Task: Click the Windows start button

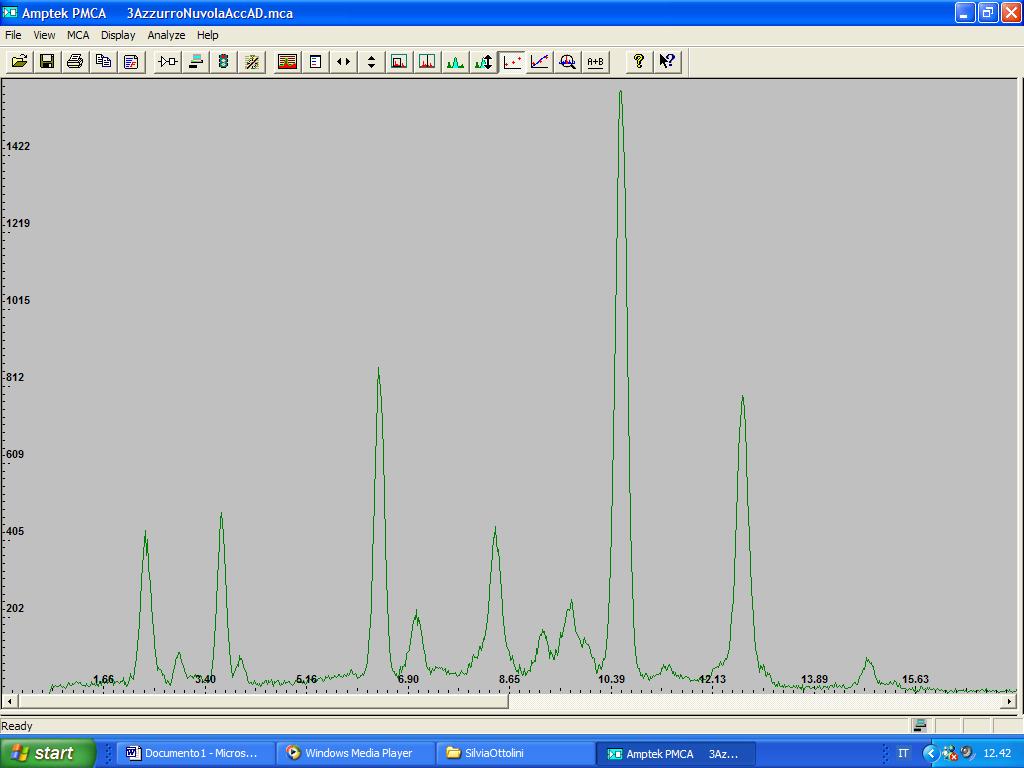Action: [x=47, y=753]
